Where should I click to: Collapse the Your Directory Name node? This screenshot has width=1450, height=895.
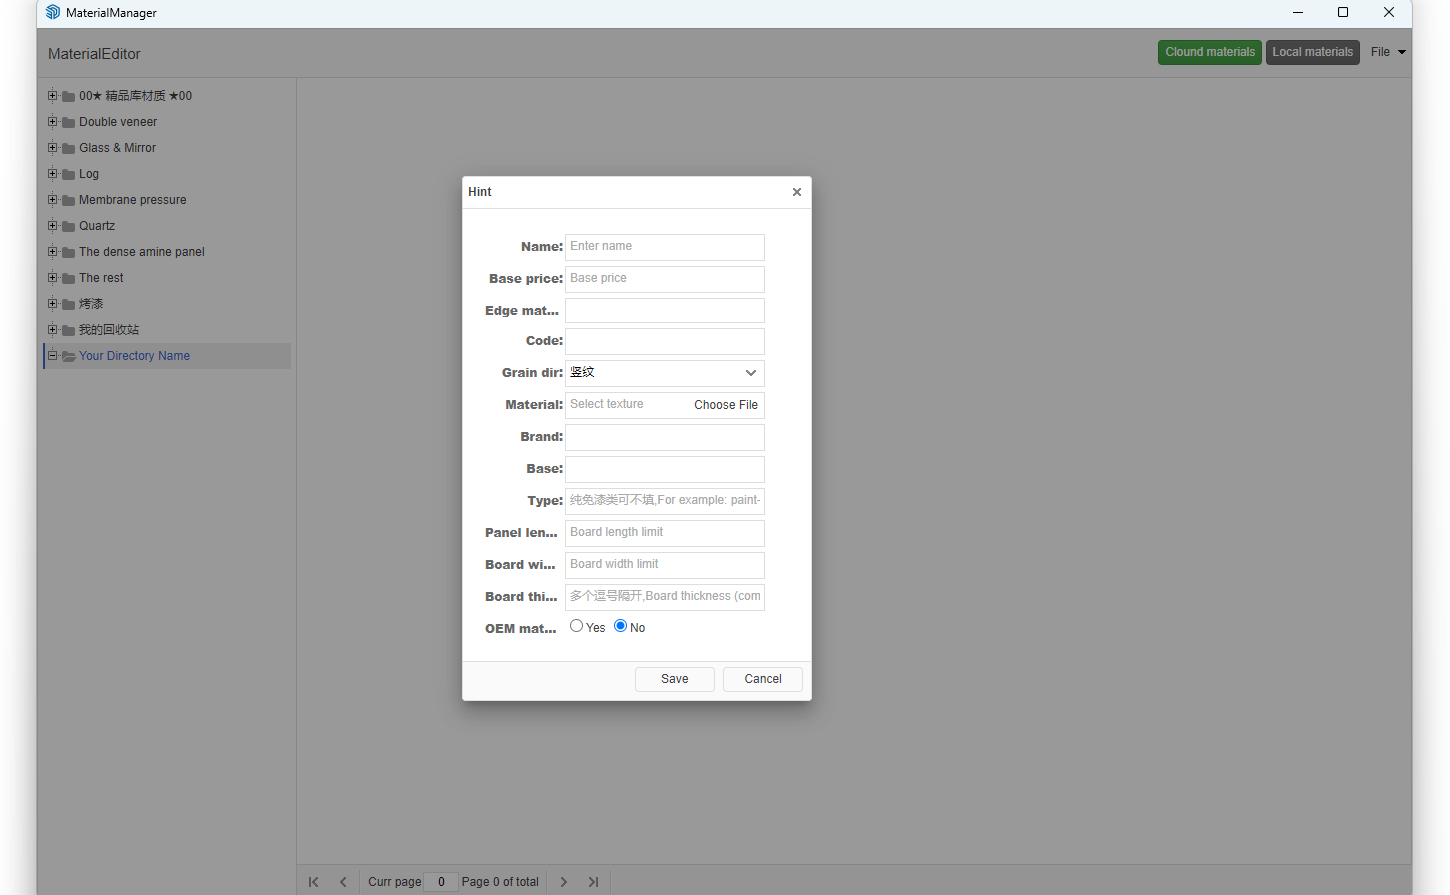point(52,356)
